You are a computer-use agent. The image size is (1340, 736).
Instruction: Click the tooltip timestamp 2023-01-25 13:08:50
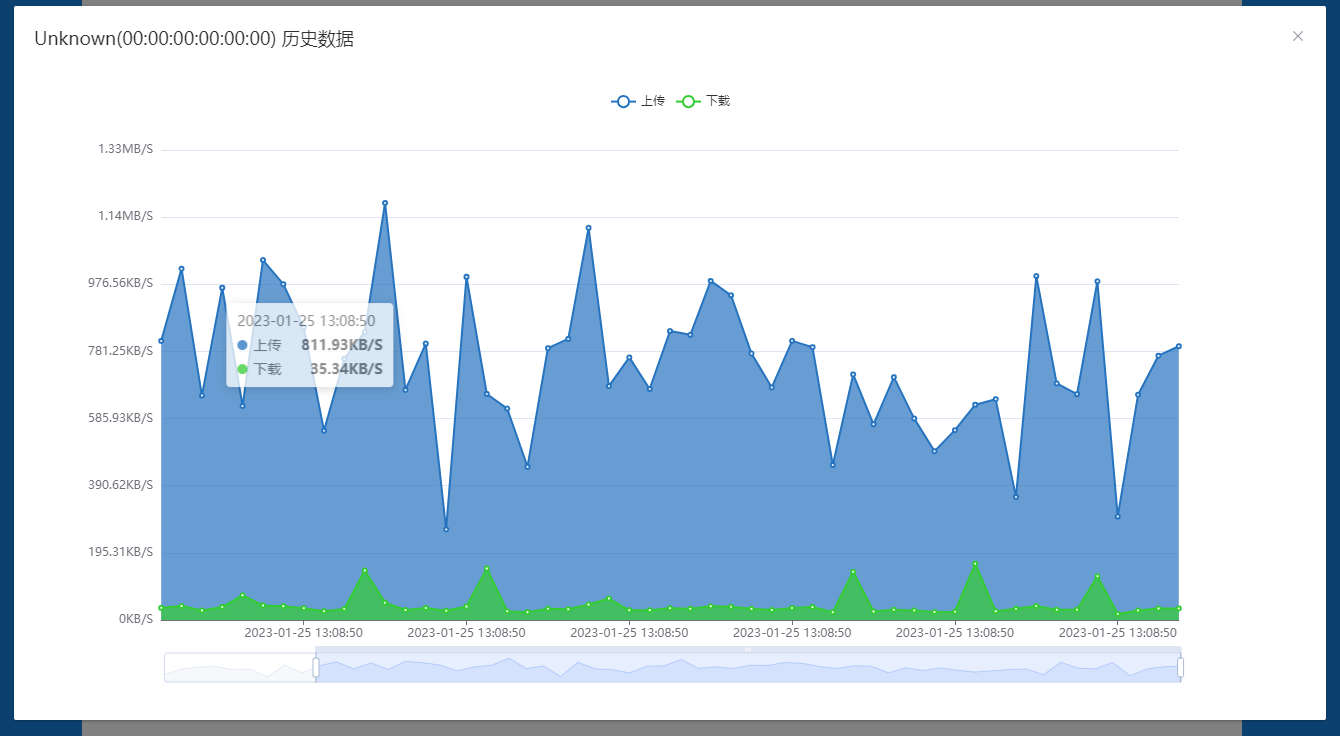306,321
